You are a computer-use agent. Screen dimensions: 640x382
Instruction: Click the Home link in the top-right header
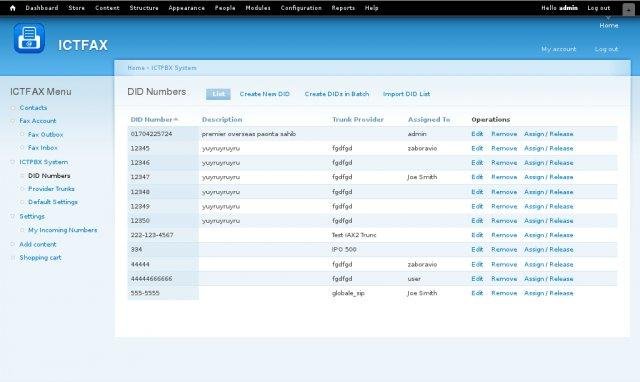tap(609, 25)
